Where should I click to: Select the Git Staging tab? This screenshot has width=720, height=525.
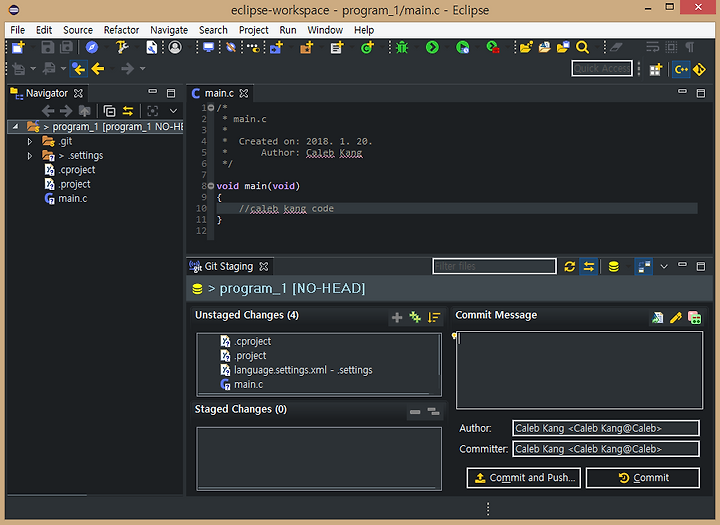[x=229, y=266]
